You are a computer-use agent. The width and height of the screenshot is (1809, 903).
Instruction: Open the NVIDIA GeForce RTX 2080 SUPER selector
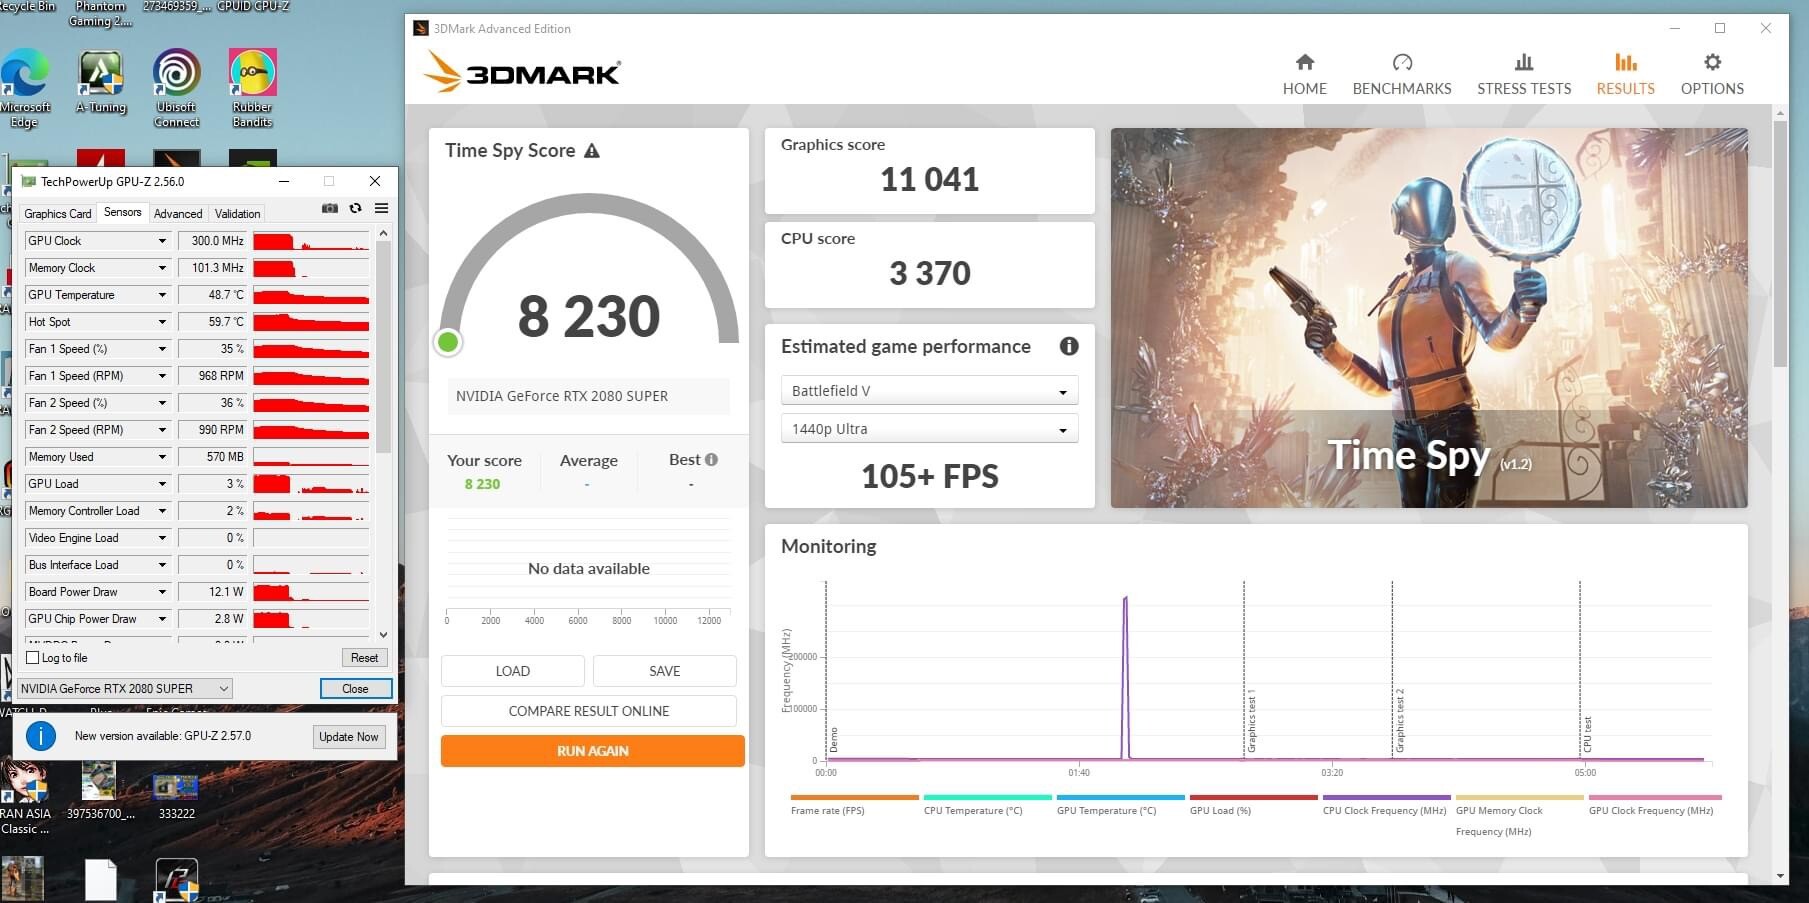(125, 689)
